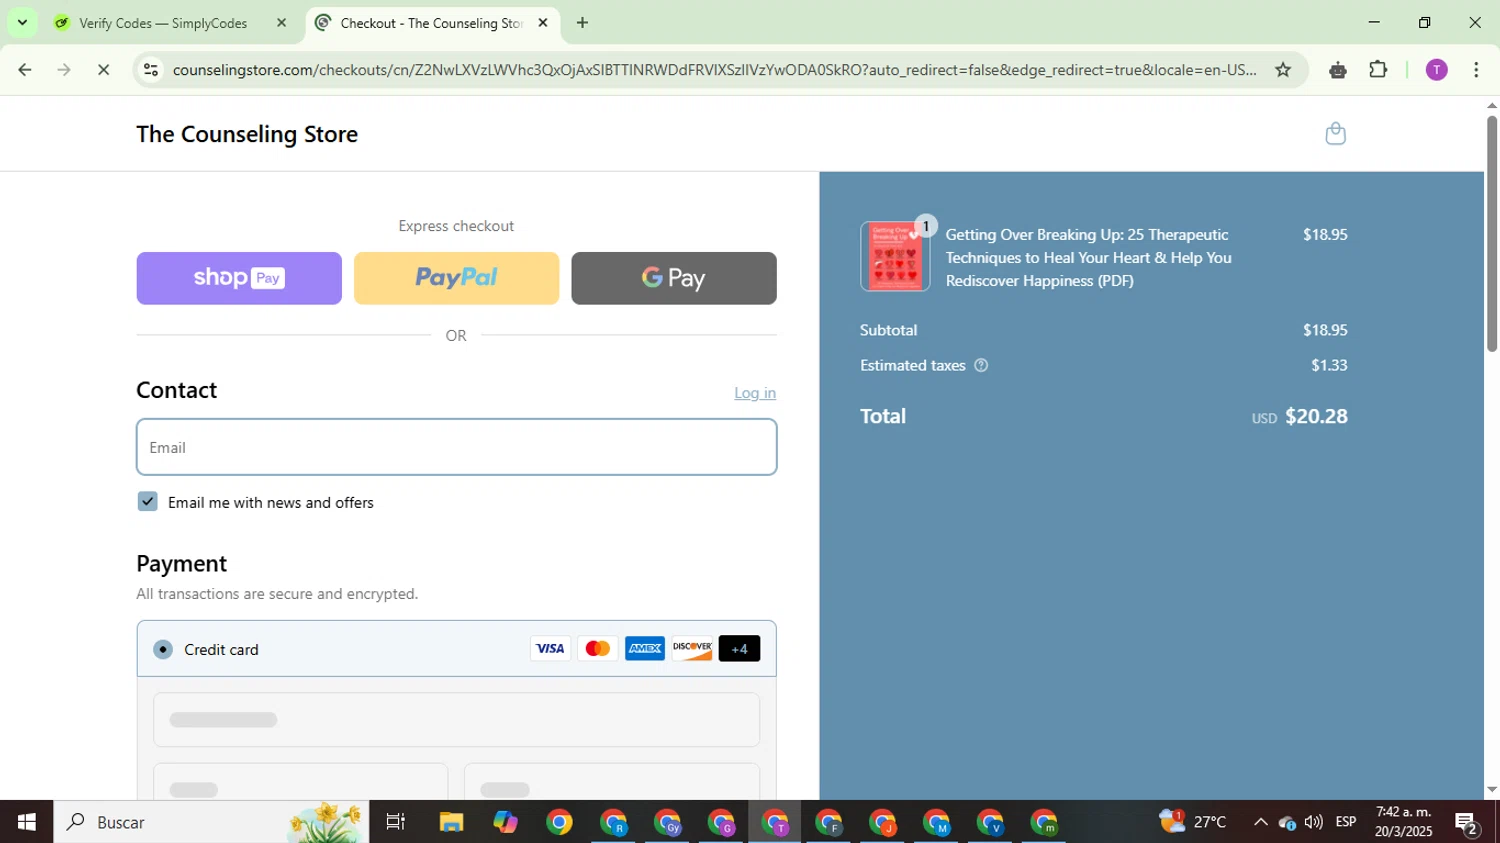The width and height of the screenshot is (1500, 843).
Task: Switch to the Checkout Counseling Store tab
Action: click(x=430, y=23)
